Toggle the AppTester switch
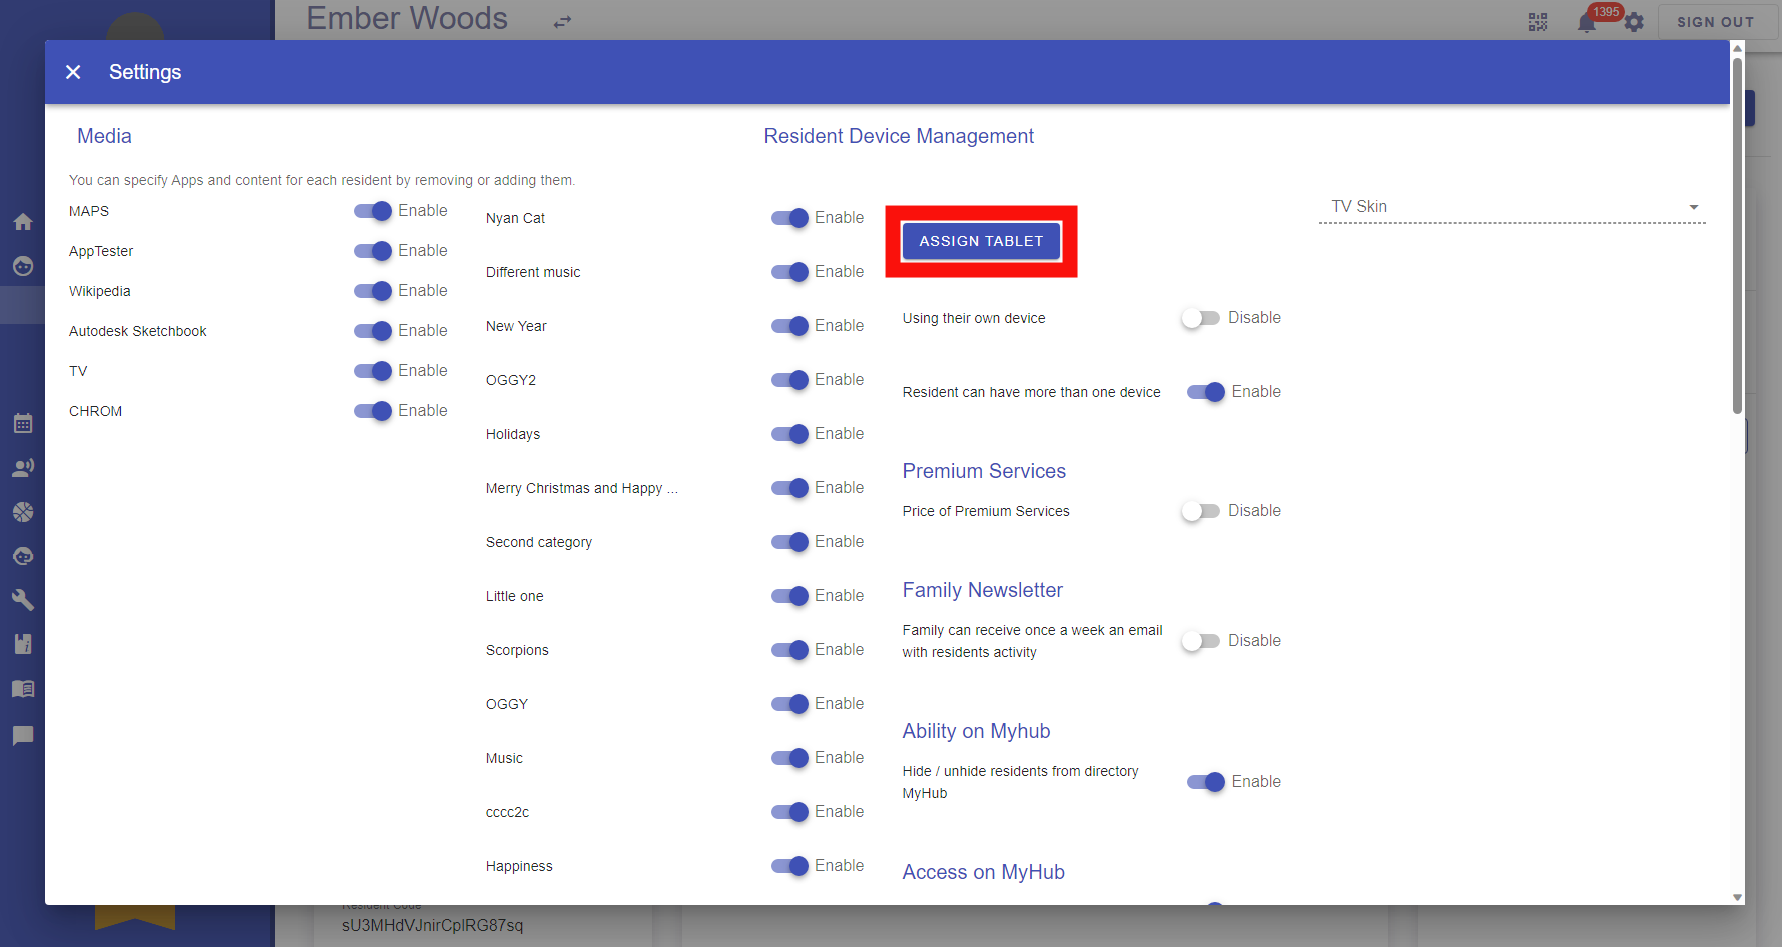This screenshot has height=947, width=1782. point(373,251)
